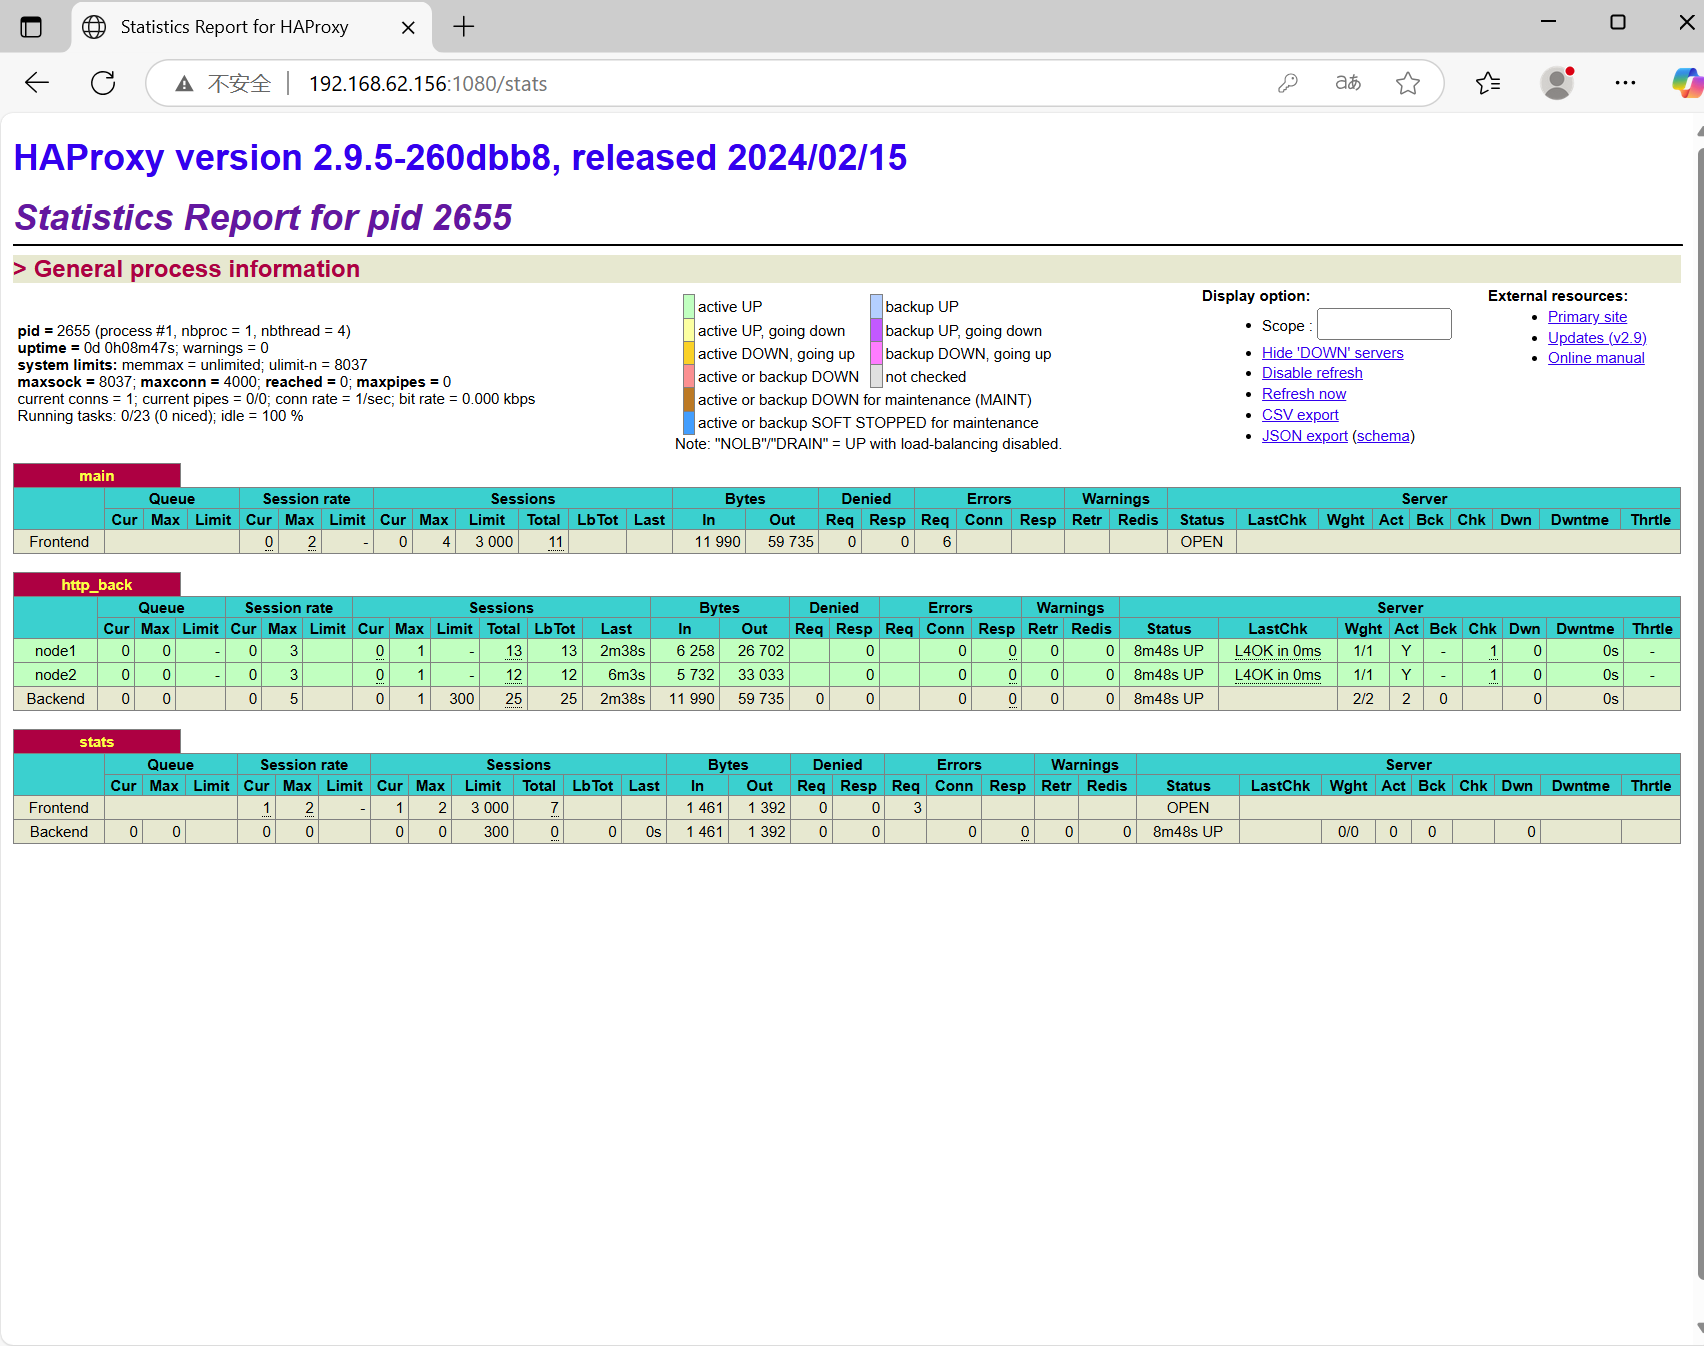Close the Statistics Report for HAProxy tab
This screenshot has width=1704, height=1346.
[408, 28]
